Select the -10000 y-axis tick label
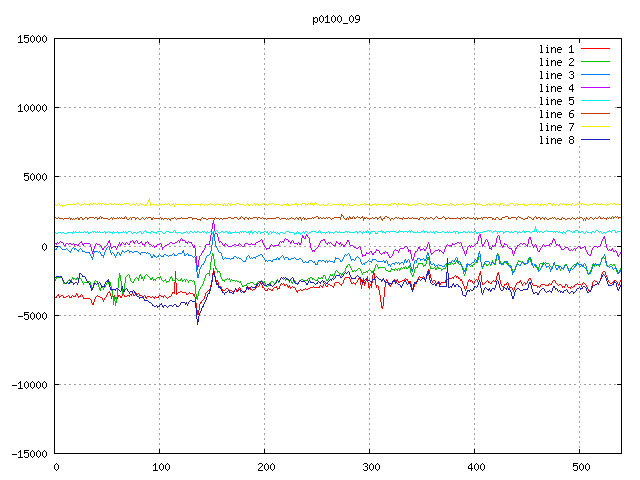 click(28, 384)
